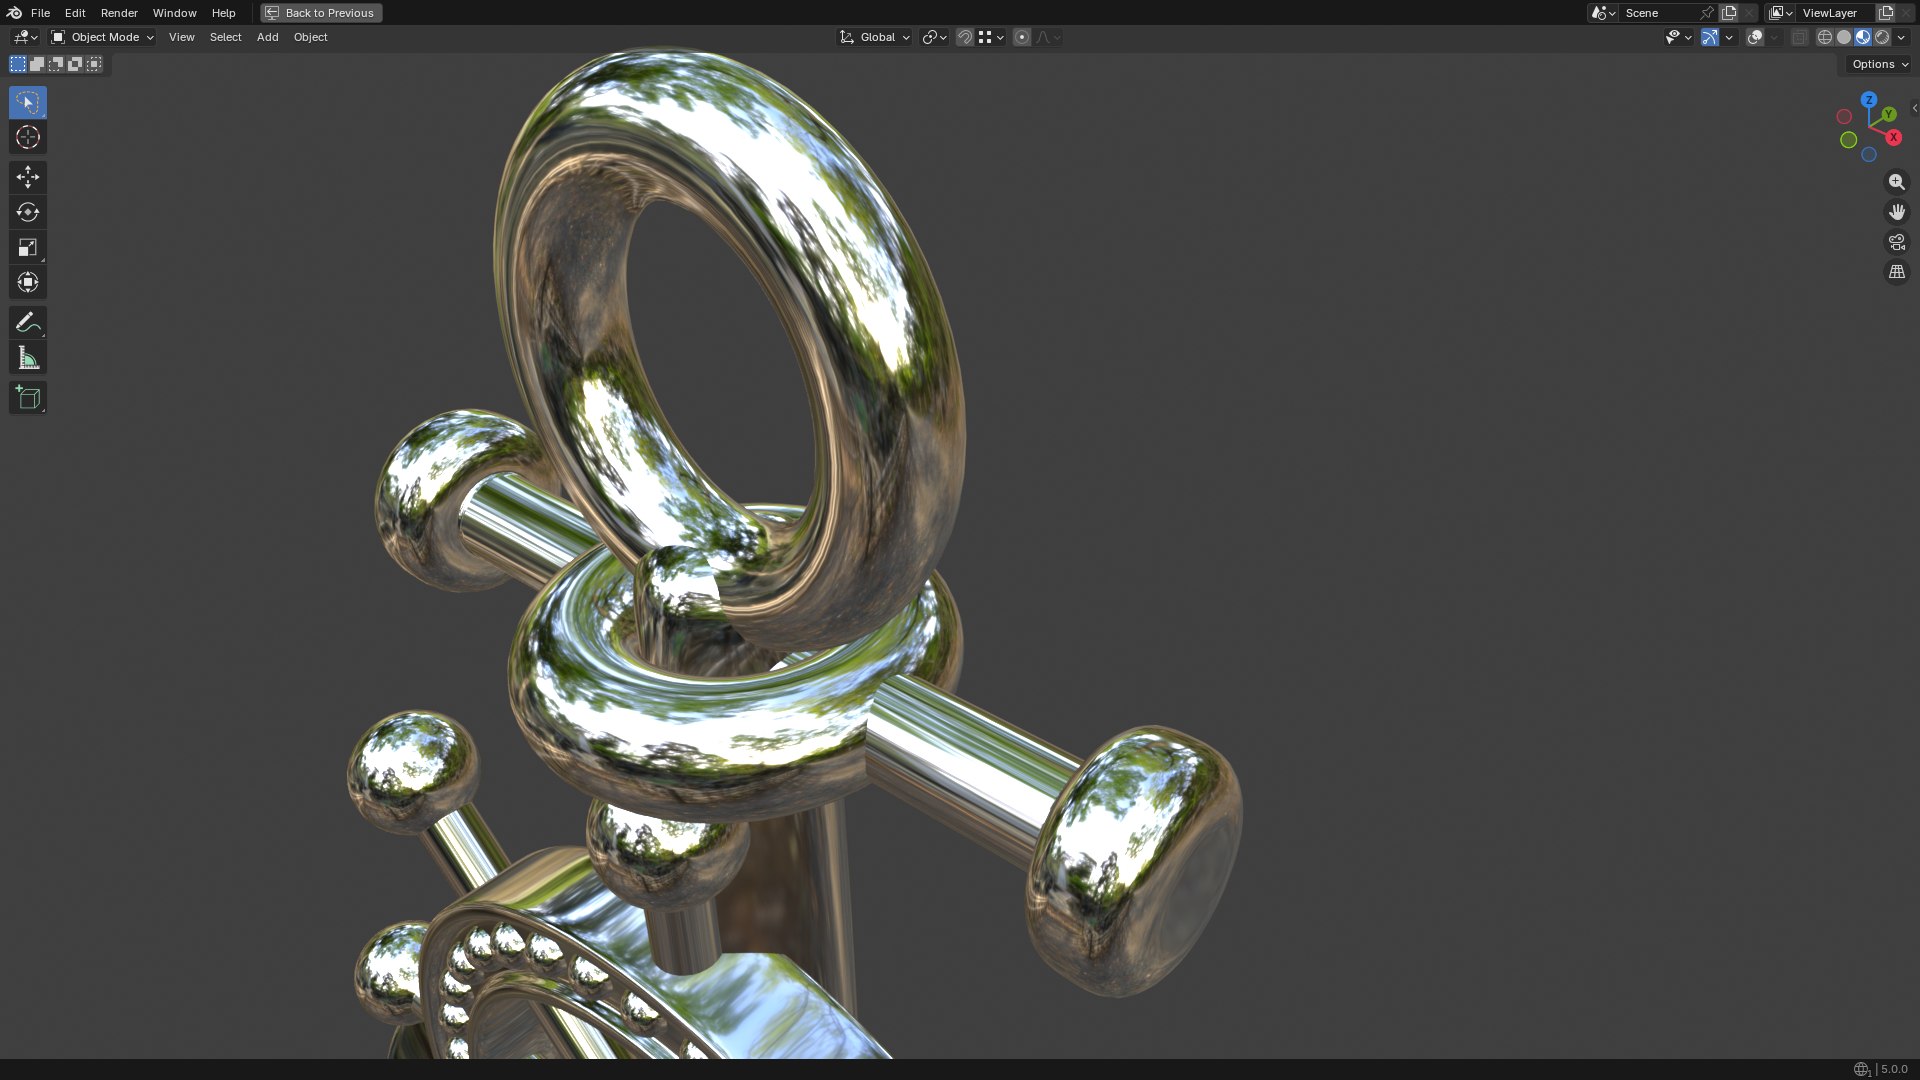Viewport: 1920px width, 1080px height.
Task: Click the hand pan view icon
Action: 1896,212
